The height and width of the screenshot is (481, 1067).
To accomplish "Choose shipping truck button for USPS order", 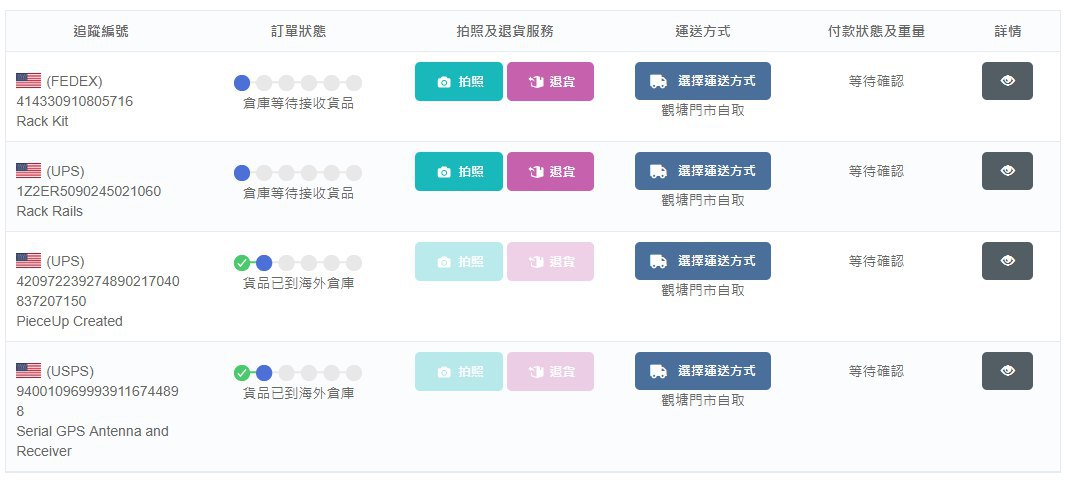I will click(x=703, y=371).
